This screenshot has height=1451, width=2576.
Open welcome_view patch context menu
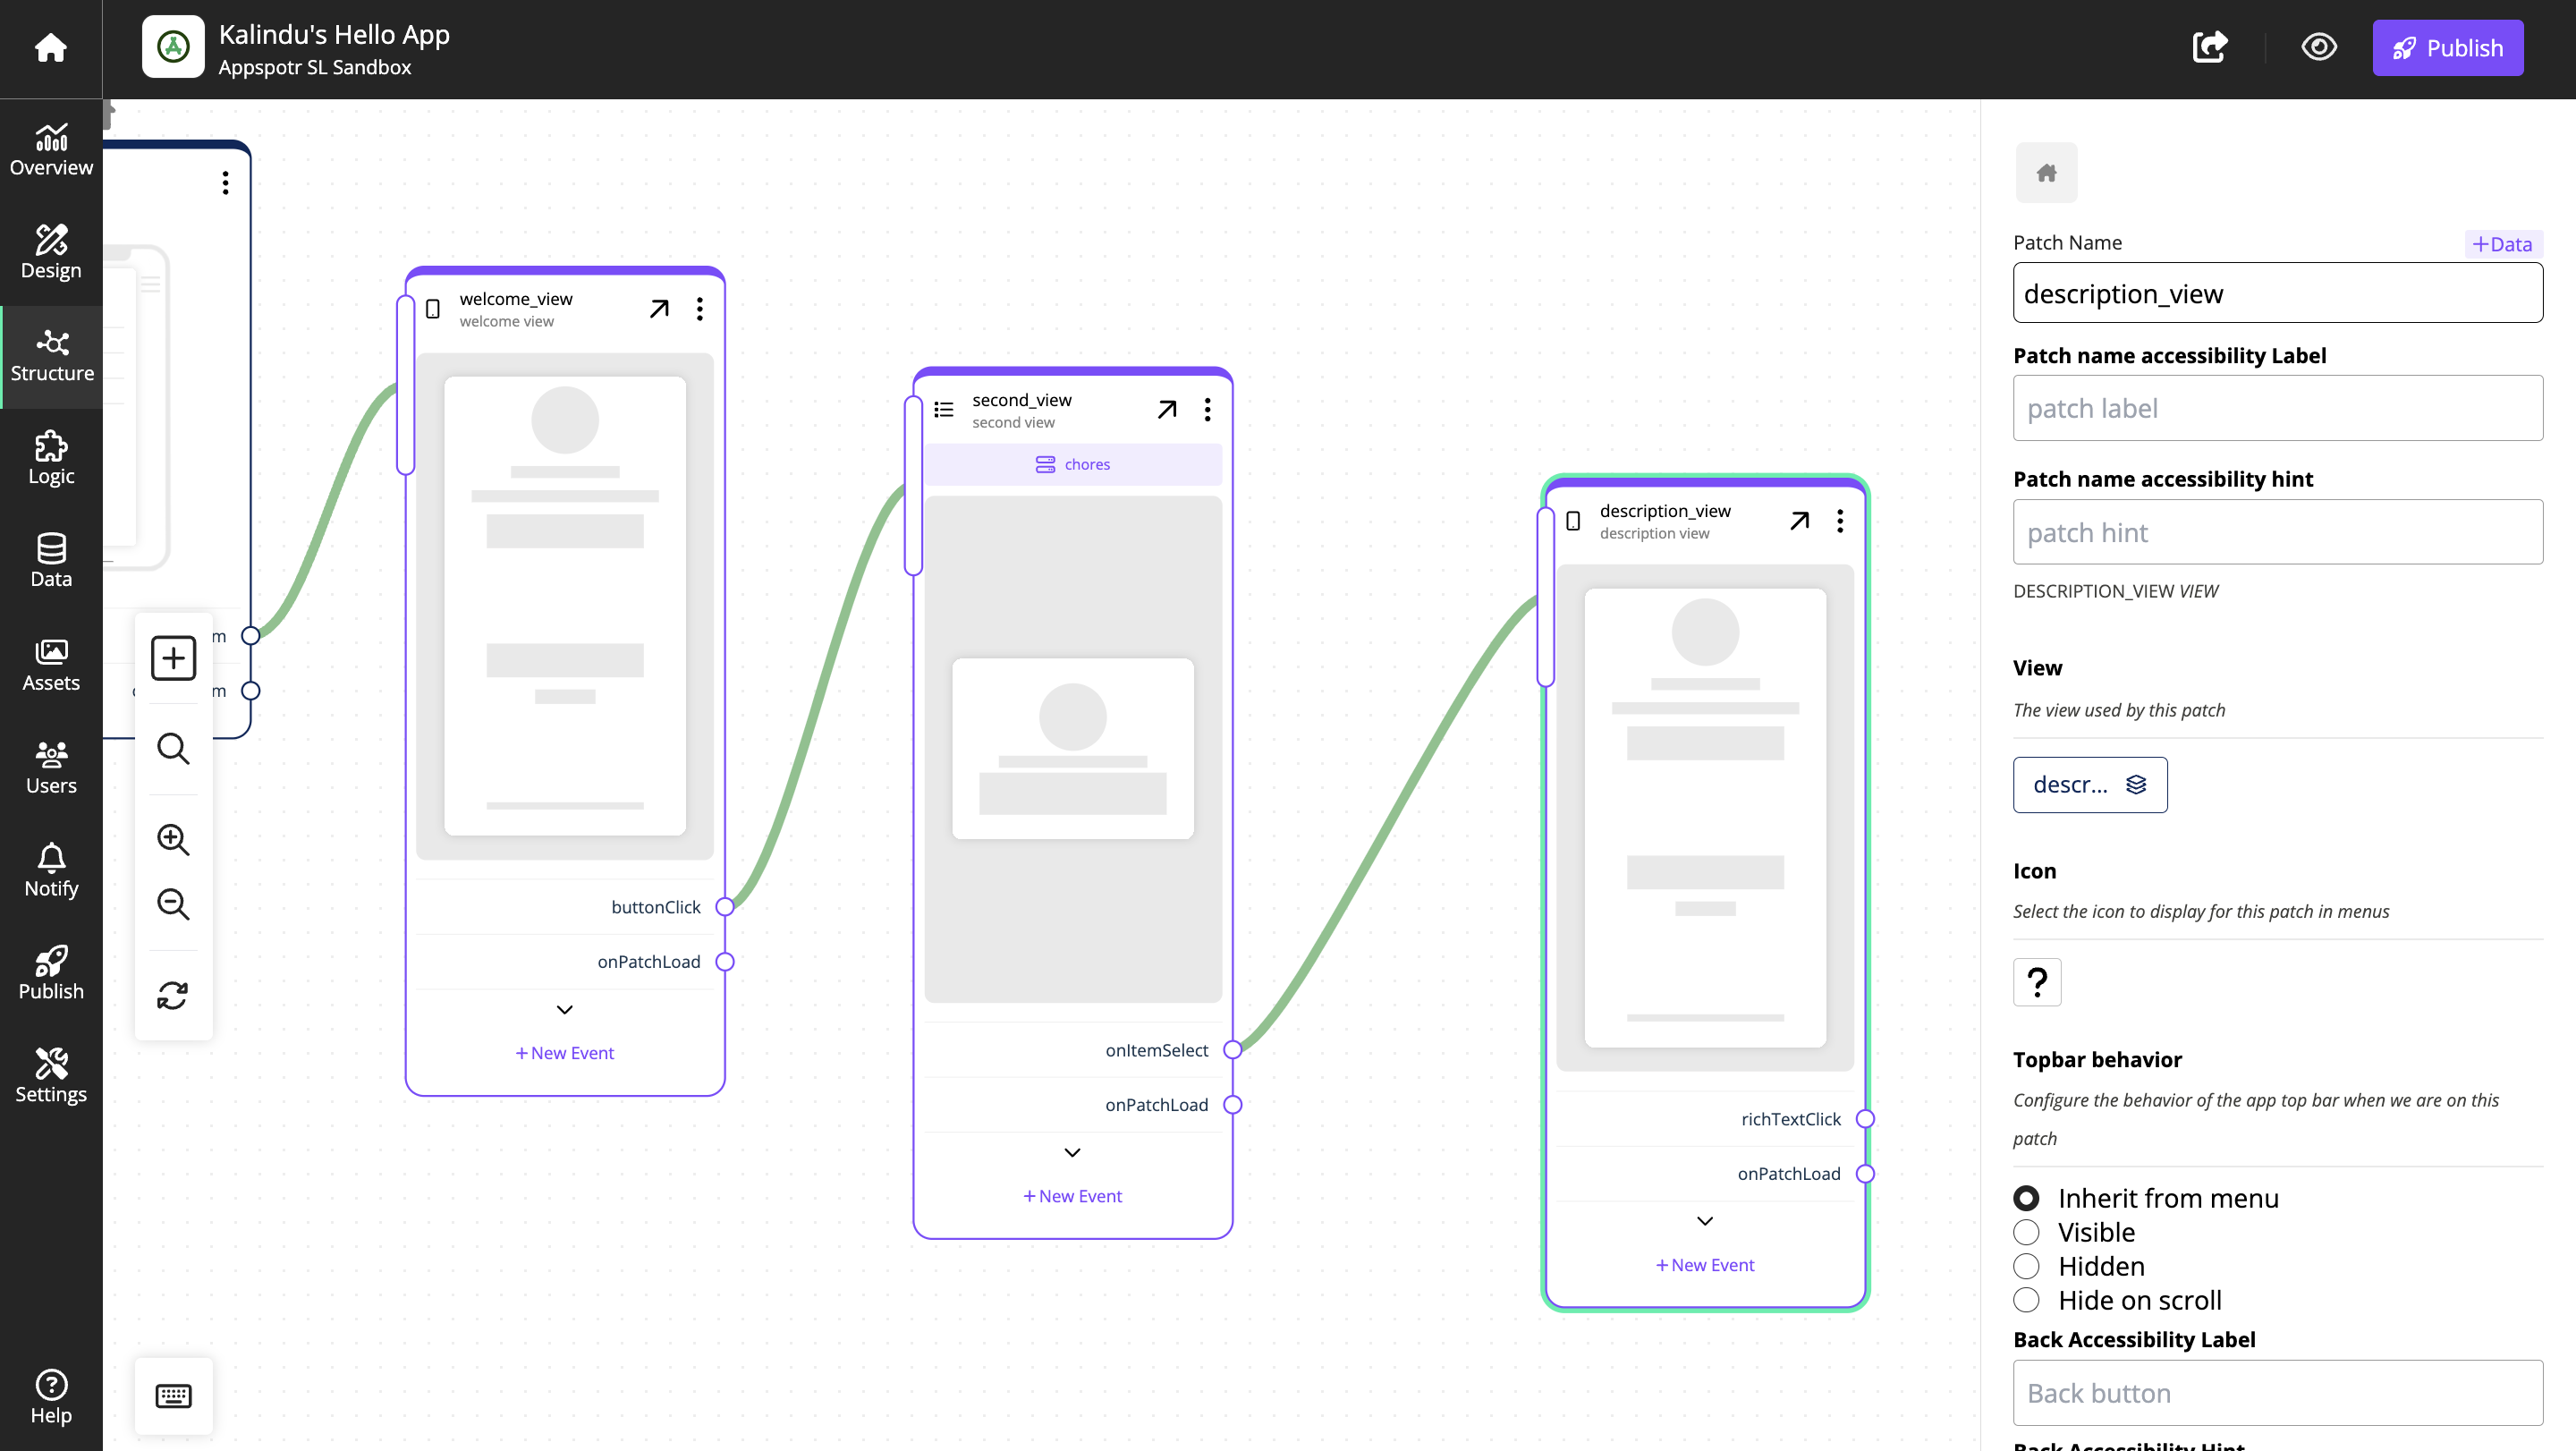coord(700,308)
